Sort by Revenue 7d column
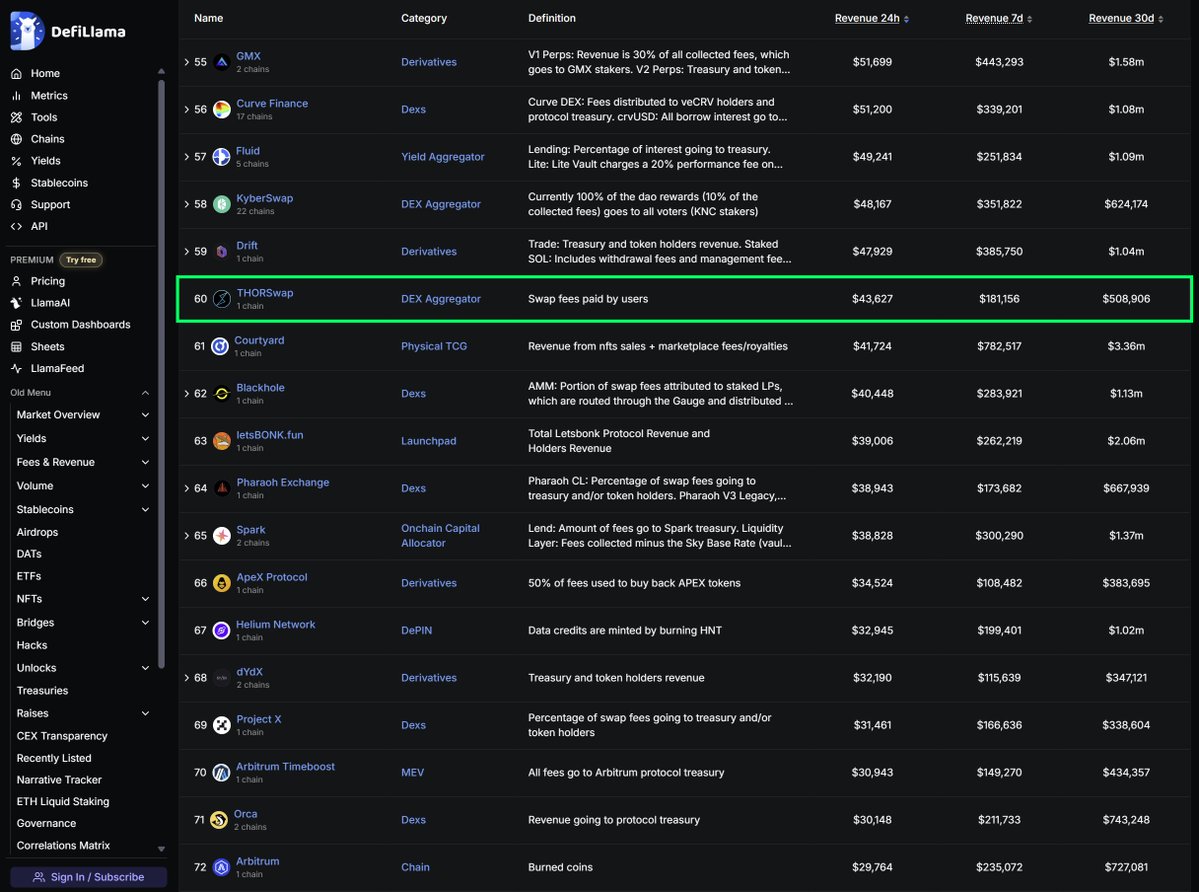Viewport: 1199px width, 892px height. [999, 18]
